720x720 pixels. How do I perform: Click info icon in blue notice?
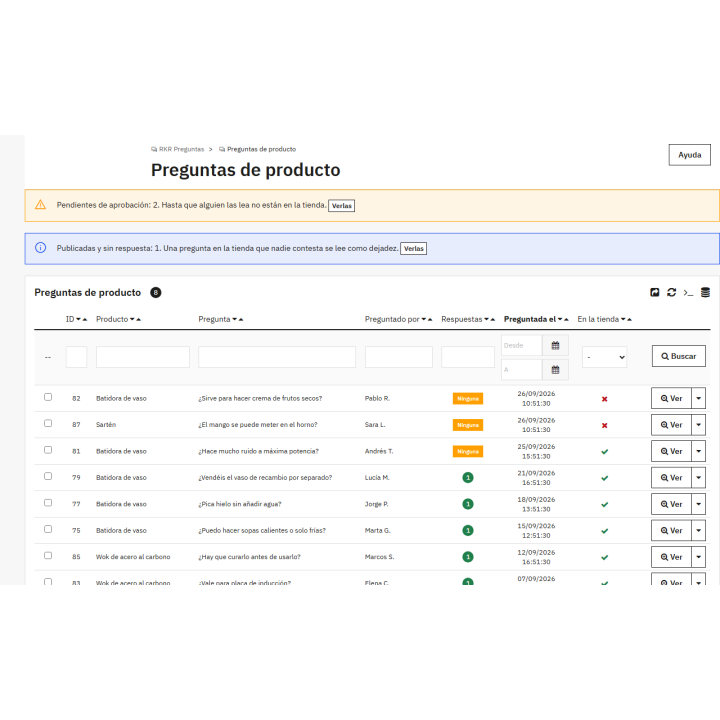[x=40, y=248]
